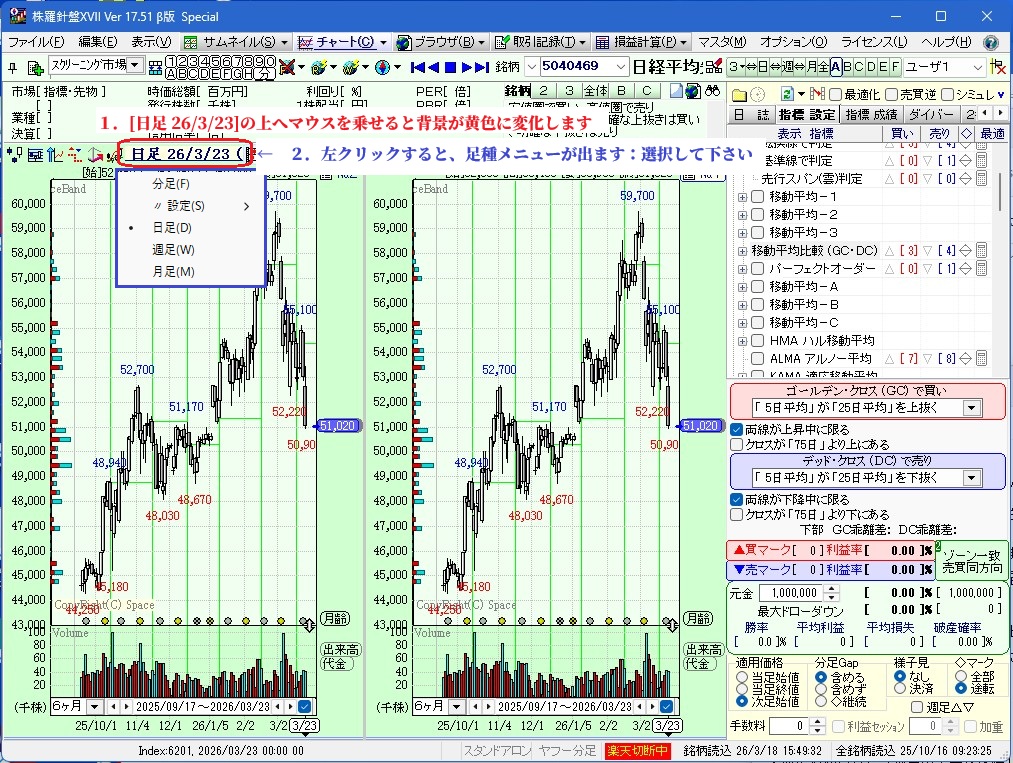Select 月足(M) in the popup menu
This screenshot has height=763, width=1013.
tap(173, 272)
